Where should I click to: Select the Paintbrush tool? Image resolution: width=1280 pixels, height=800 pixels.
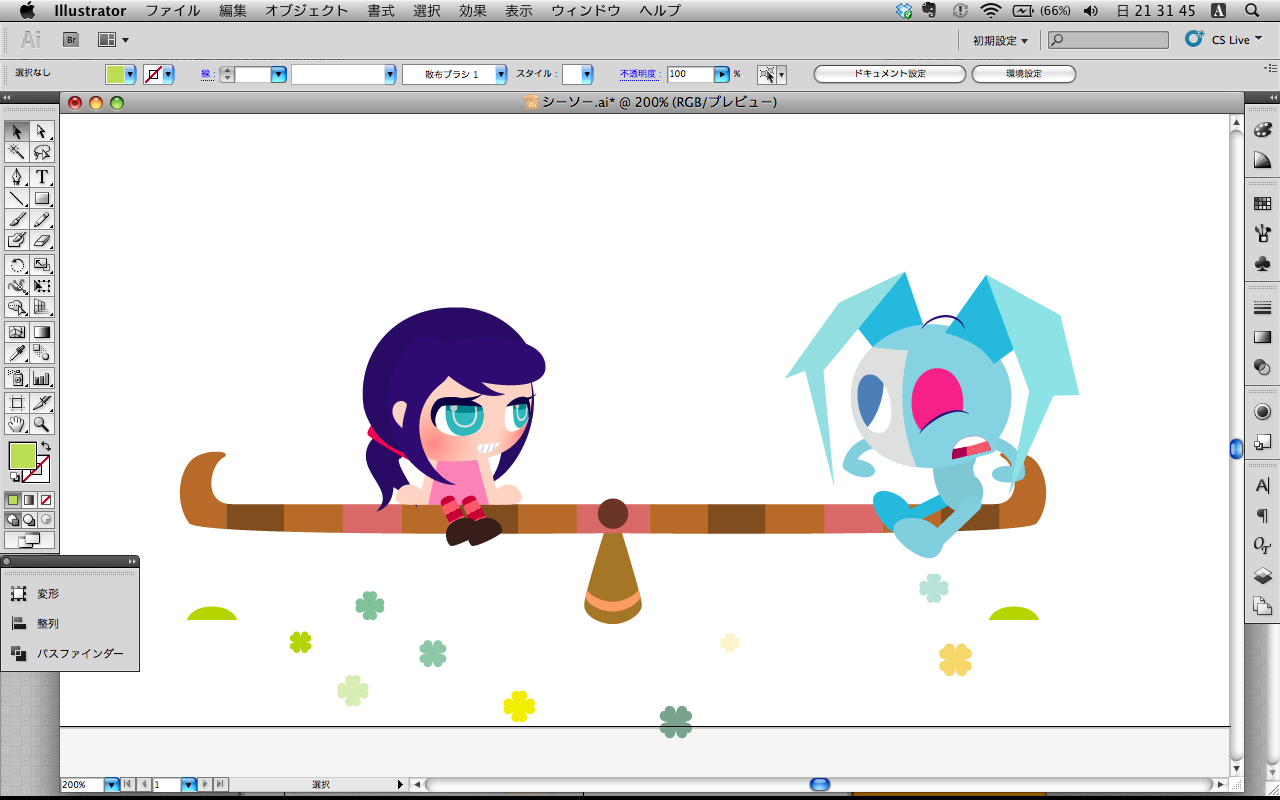click(x=17, y=219)
